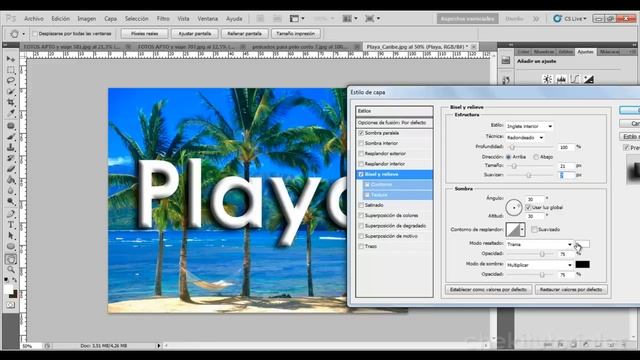640x360 pixels.
Task: Click the black shadow color swatch
Action: click(x=582, y=264)
